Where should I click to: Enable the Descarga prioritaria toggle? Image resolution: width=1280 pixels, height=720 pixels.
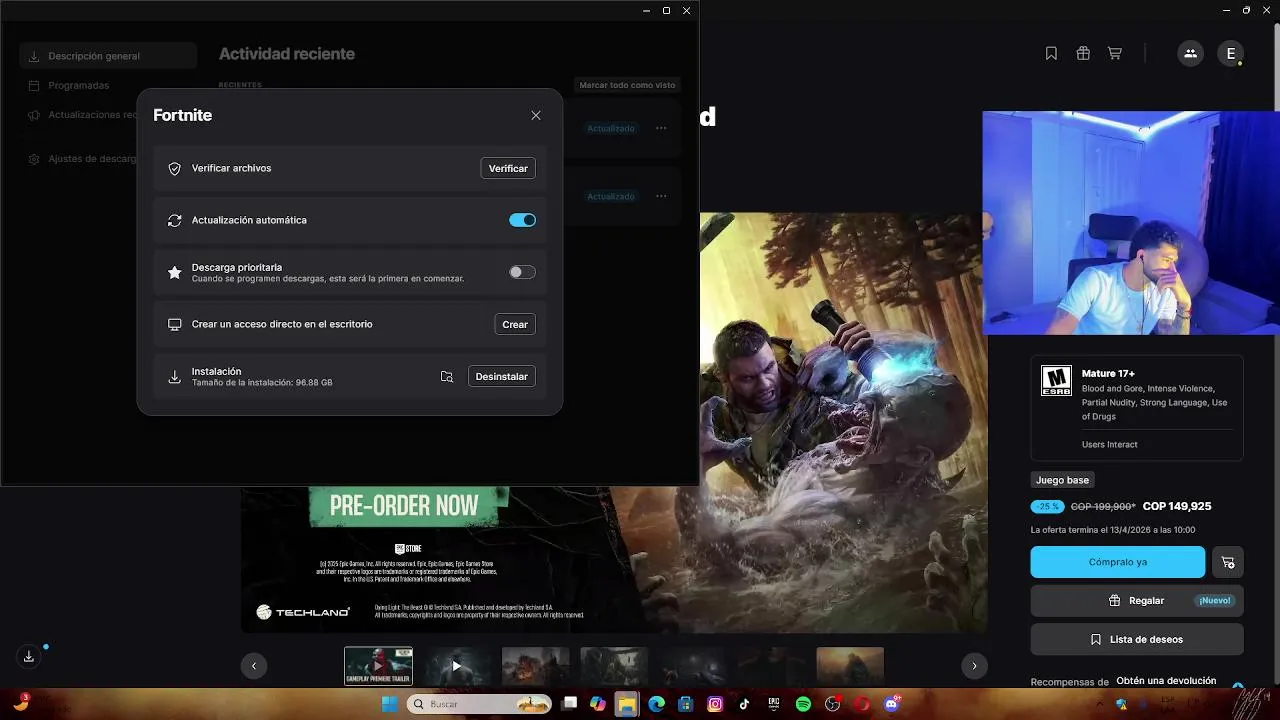click(522, 272)
